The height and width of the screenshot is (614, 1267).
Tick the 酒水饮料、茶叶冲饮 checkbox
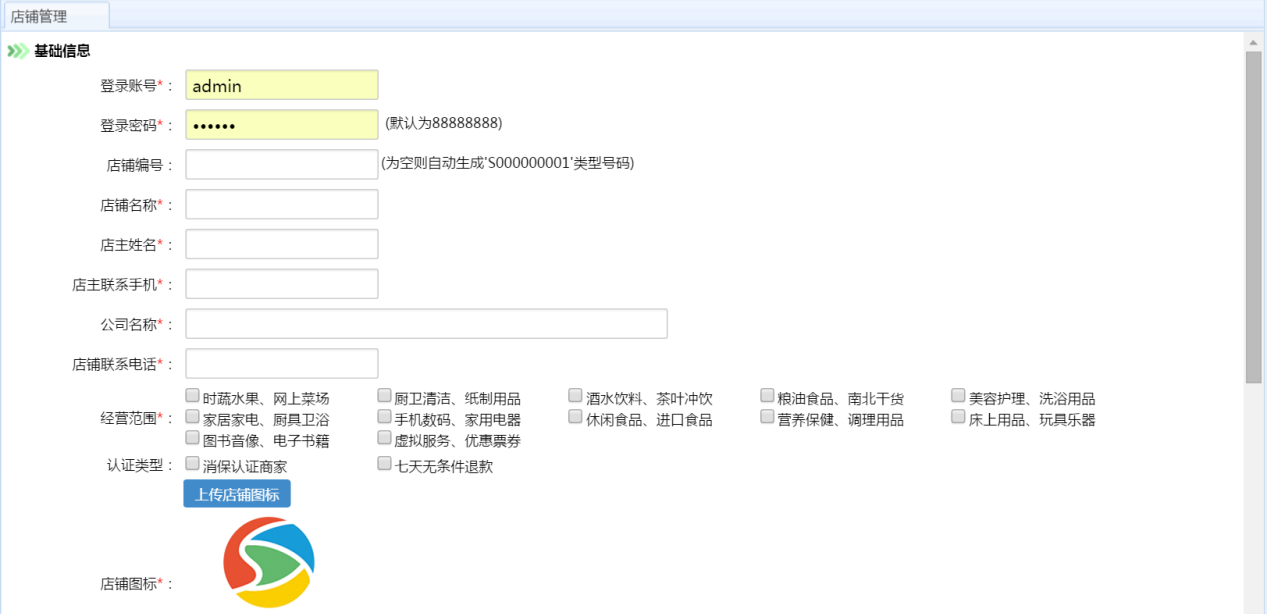(x=576, y=396)
